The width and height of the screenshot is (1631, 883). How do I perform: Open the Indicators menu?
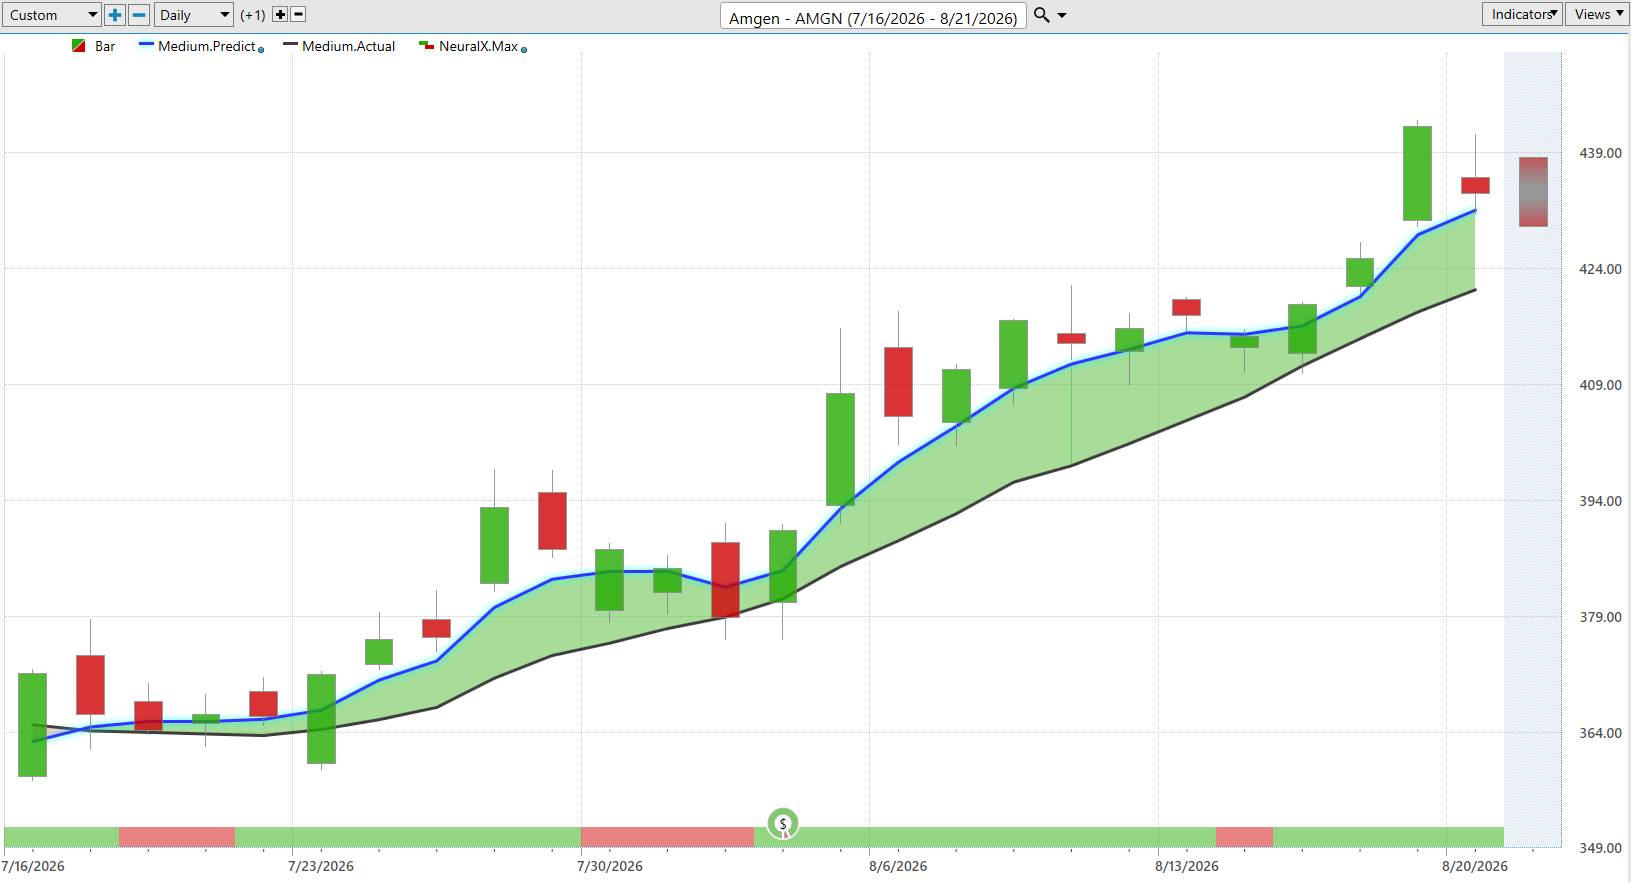pos(1522,14)
